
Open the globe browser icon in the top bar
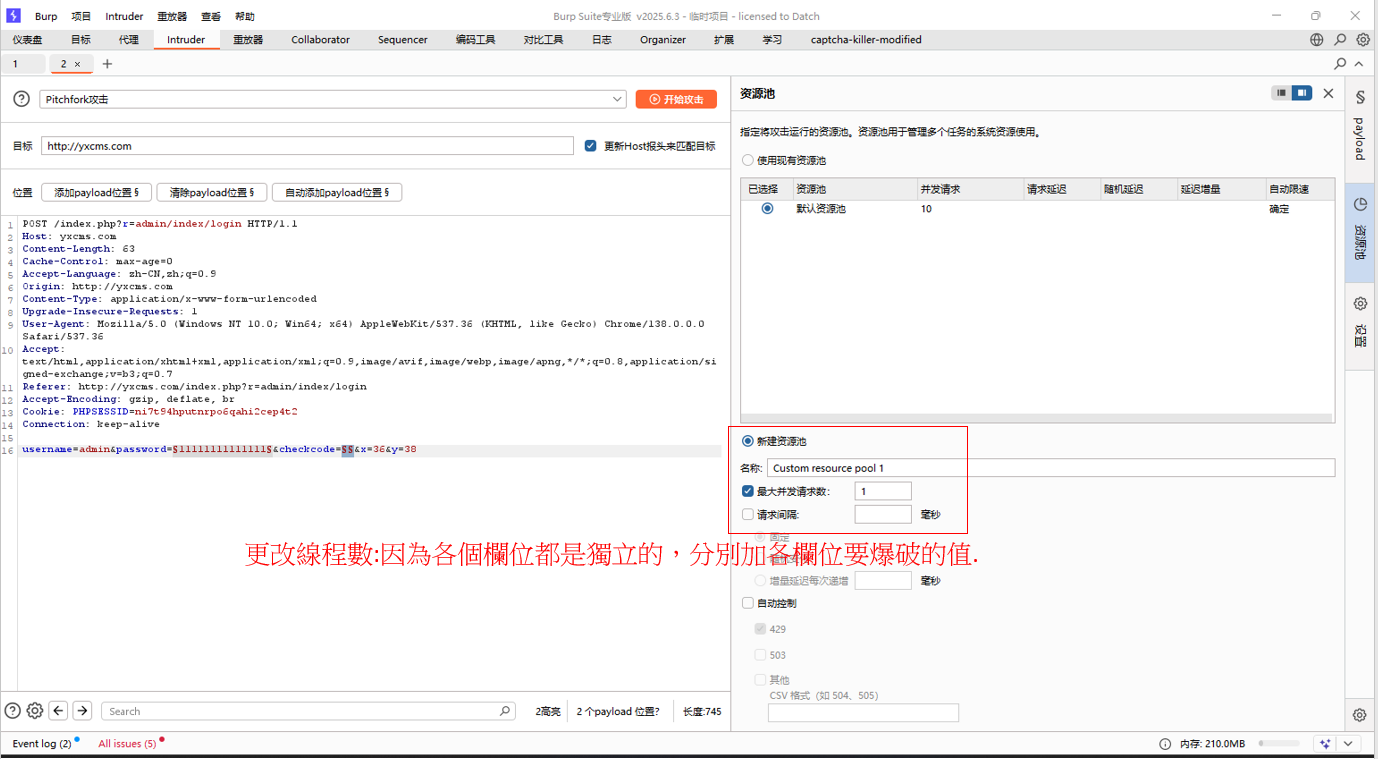click(x=1317, y=40)
